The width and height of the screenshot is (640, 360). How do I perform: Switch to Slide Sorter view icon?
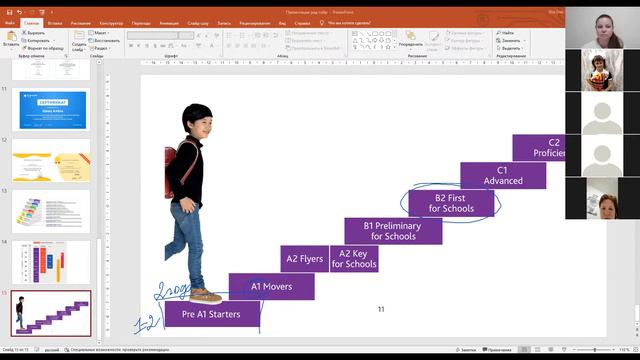click(x=538, y=350)
